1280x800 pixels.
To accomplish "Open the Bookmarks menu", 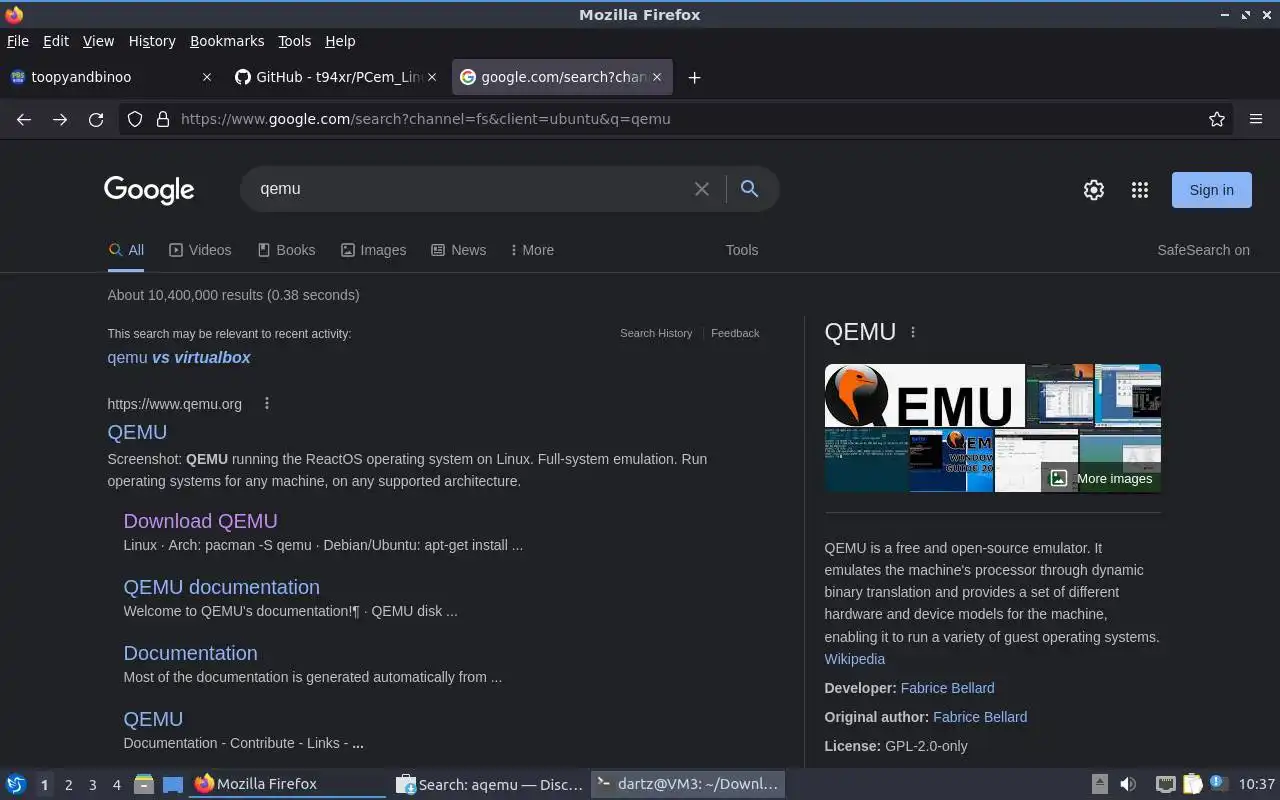I will click(227, 41).
